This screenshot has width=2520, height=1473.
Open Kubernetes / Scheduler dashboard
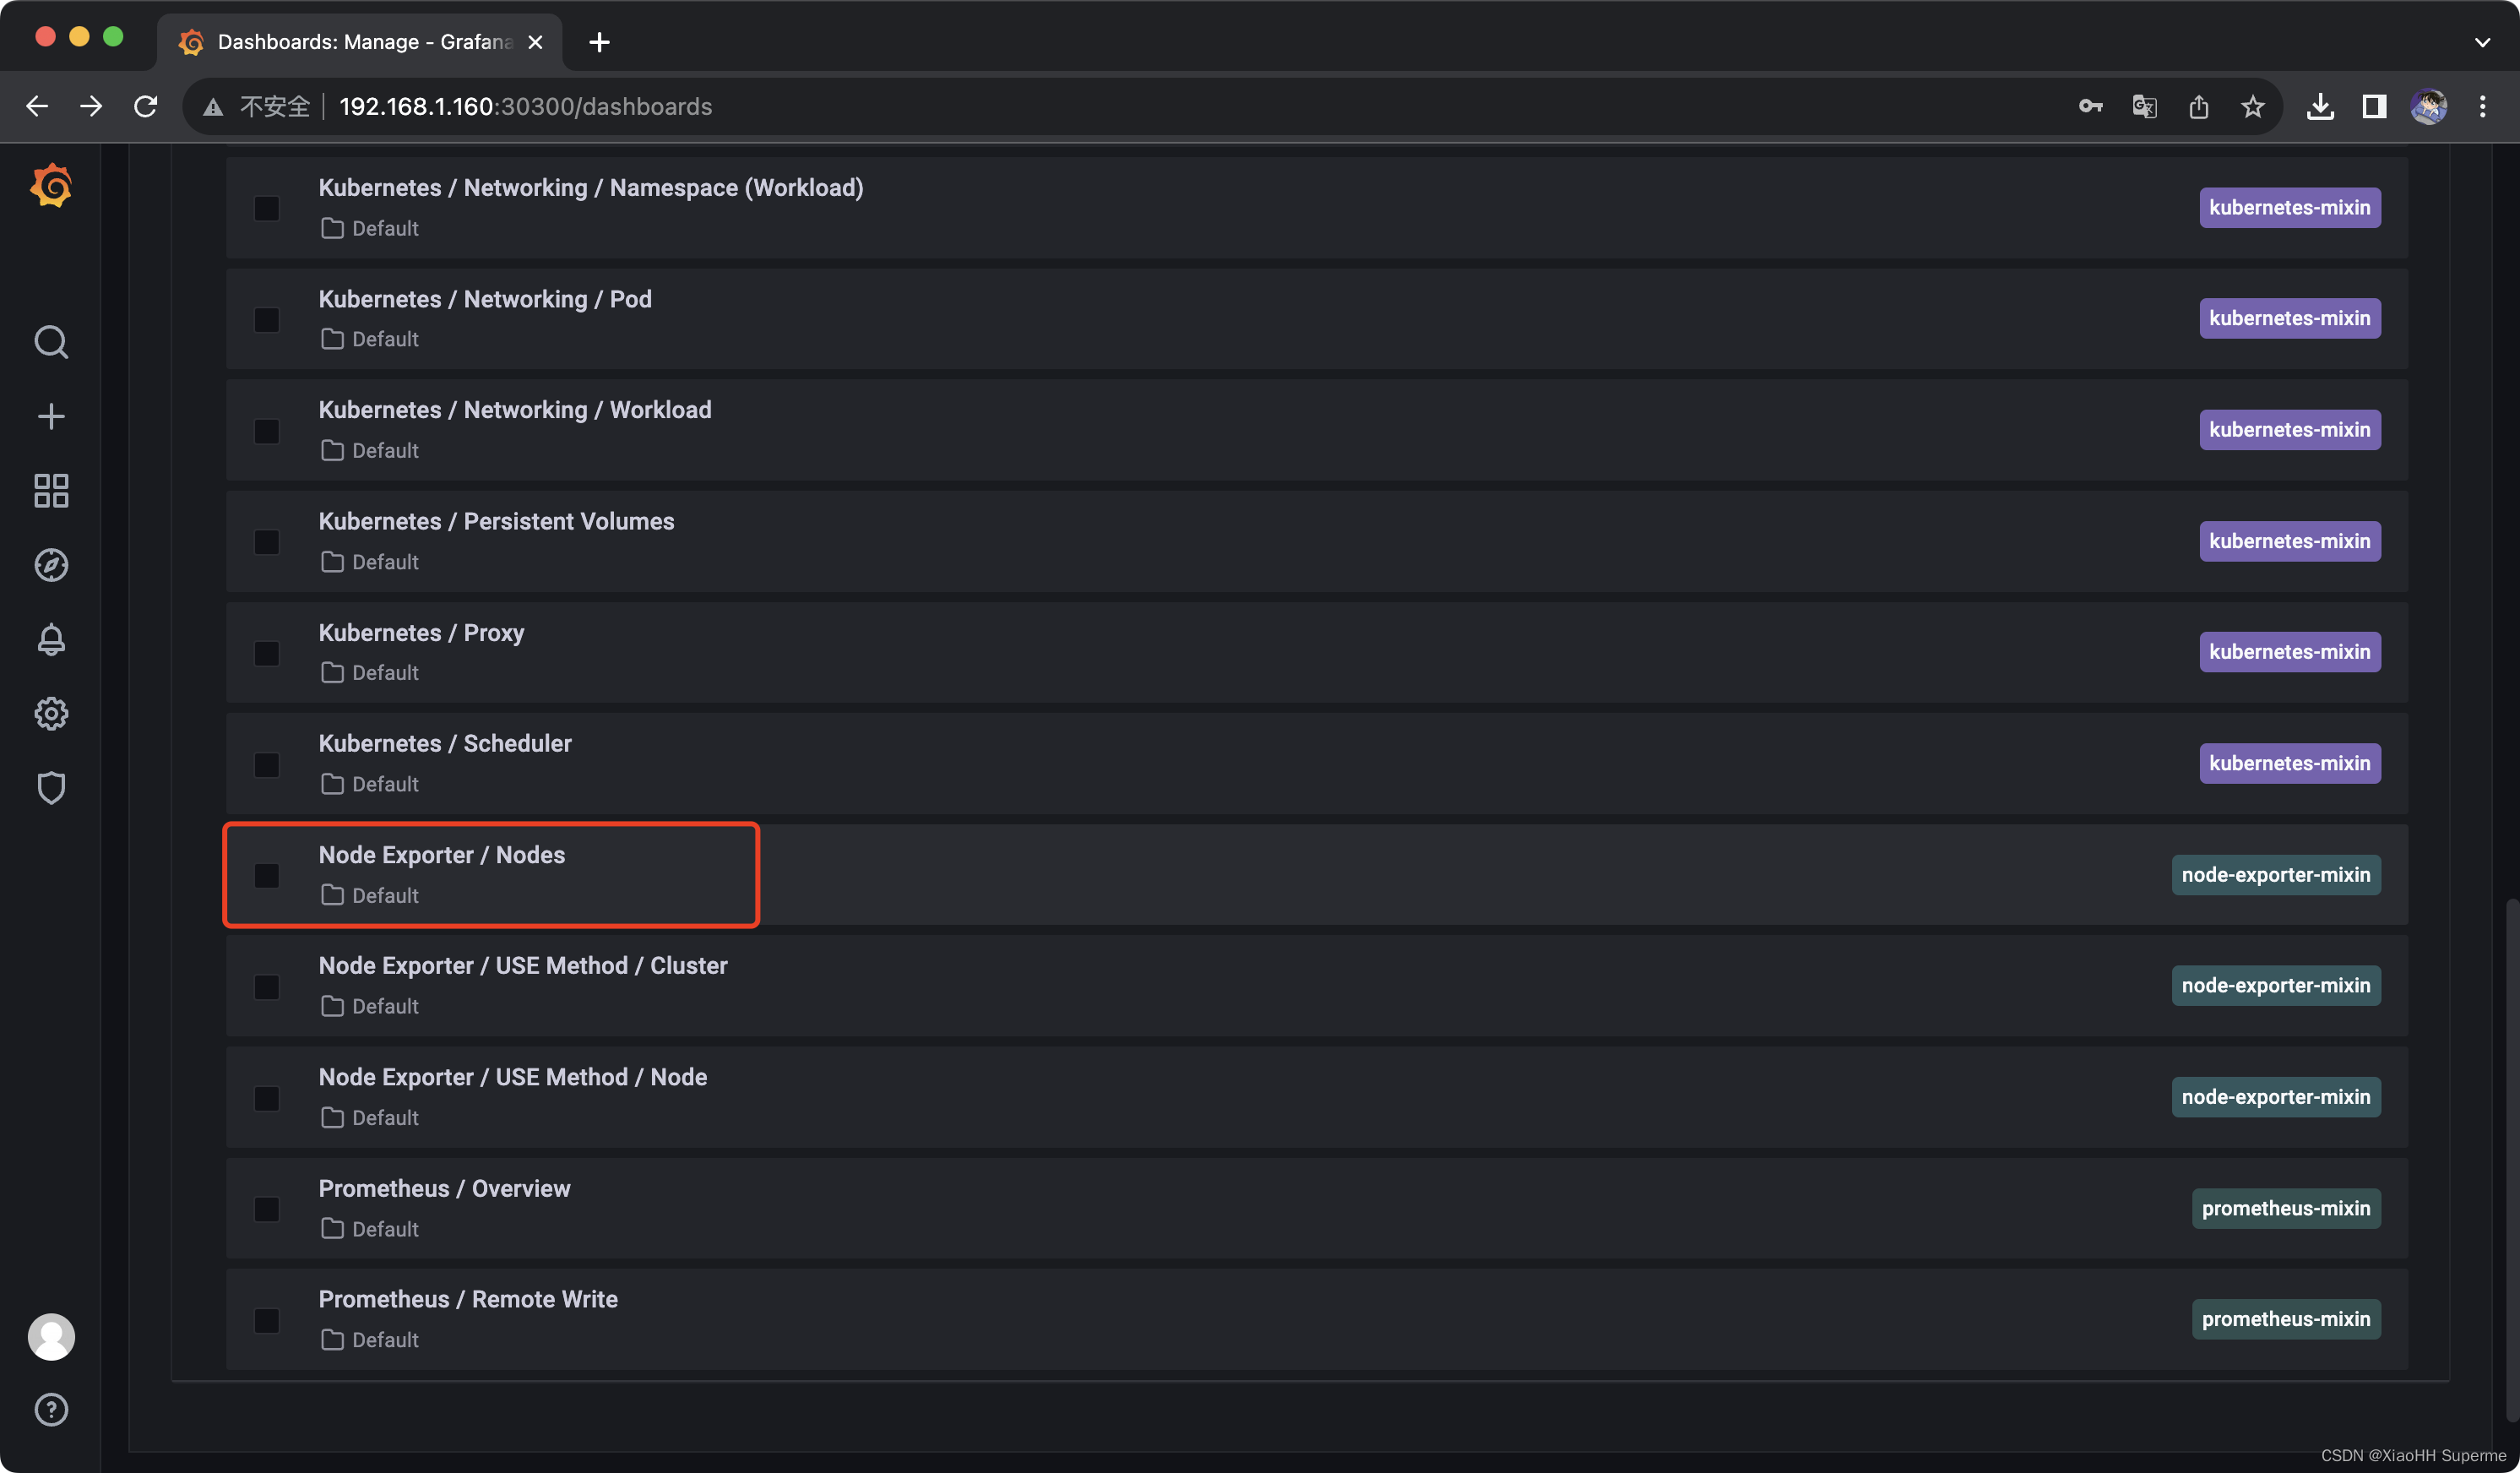tap(445, 744)
